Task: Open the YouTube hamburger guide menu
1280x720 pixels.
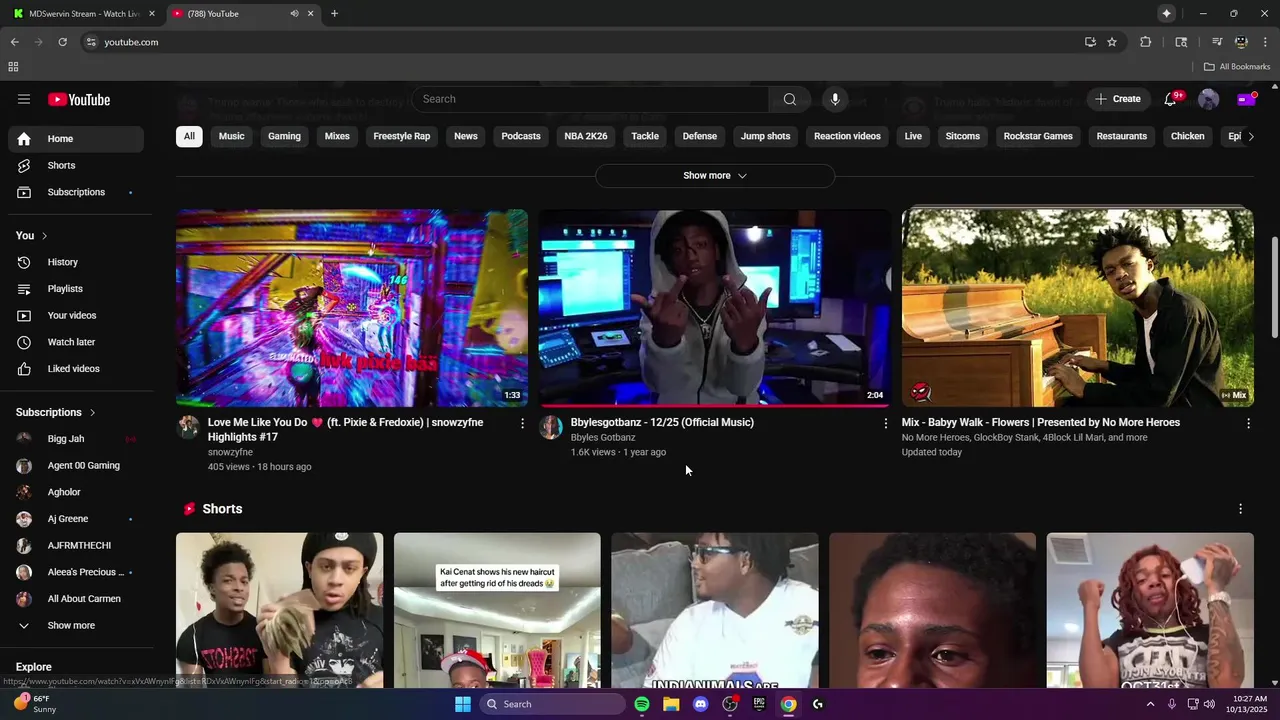Action: 24,99
